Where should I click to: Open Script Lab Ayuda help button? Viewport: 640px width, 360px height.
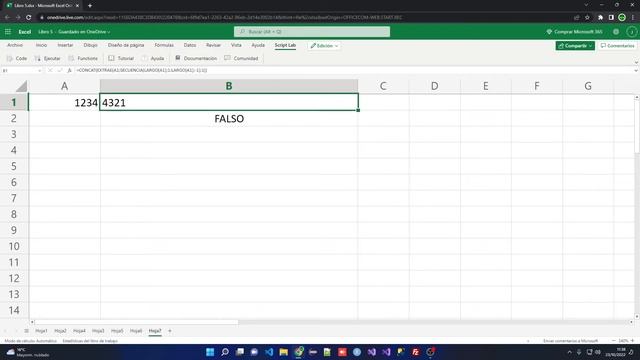click(x=153, y=58)
